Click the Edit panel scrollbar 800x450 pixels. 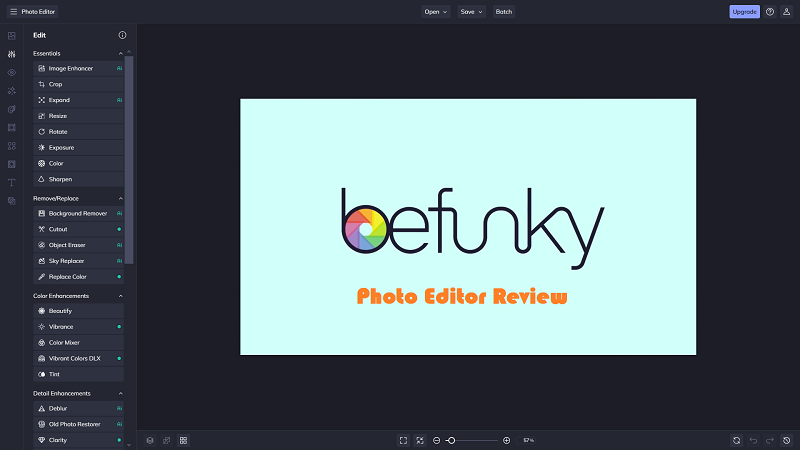(x=129, y=160)
